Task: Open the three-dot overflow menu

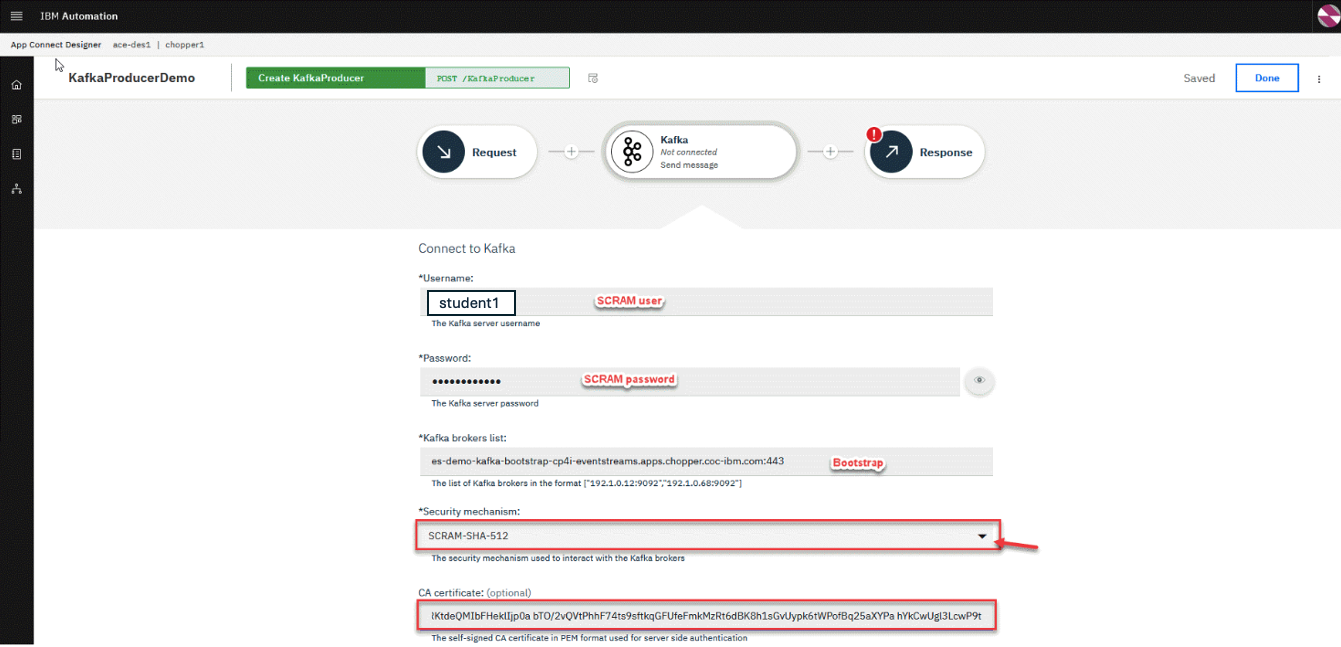Action: coord(1319,79)
